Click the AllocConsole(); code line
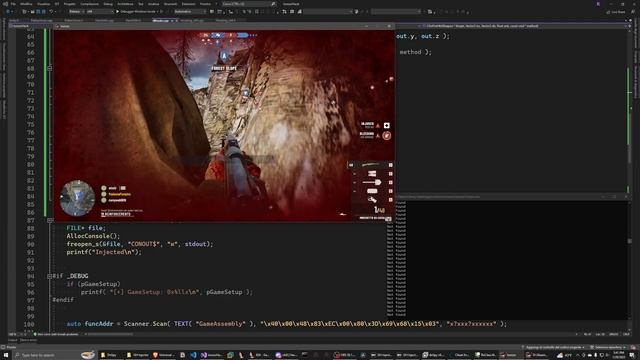The width and height of the screenshot is (640, 360). (x=93, y=236)
